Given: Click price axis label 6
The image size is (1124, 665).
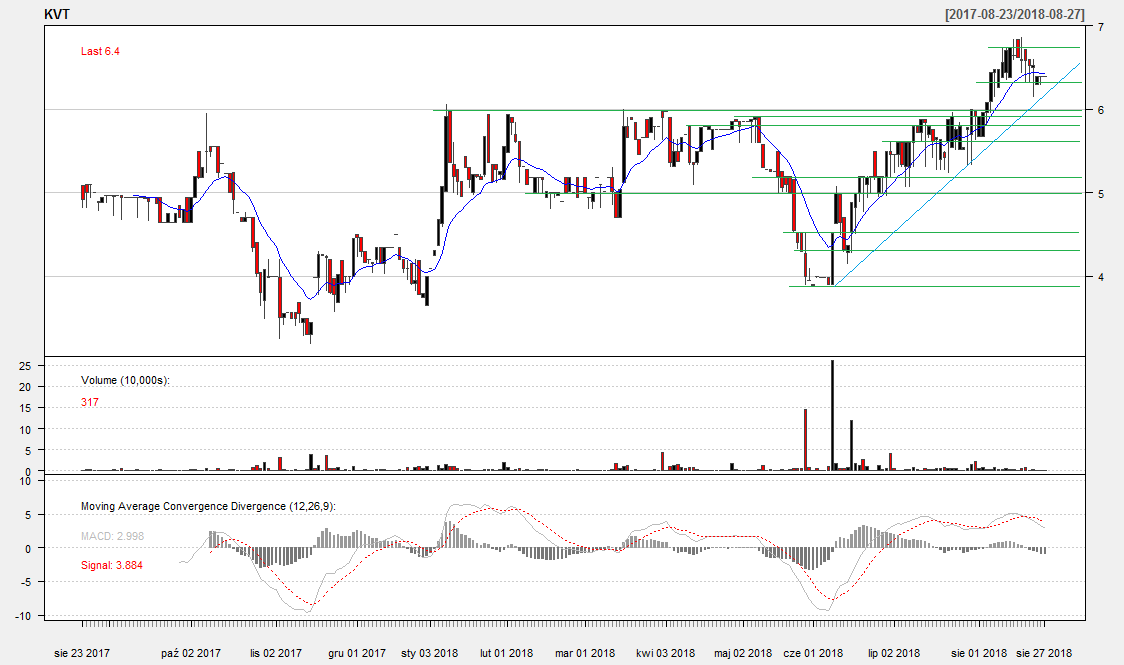Looking at the screenshot, I should pos(1100,110).
